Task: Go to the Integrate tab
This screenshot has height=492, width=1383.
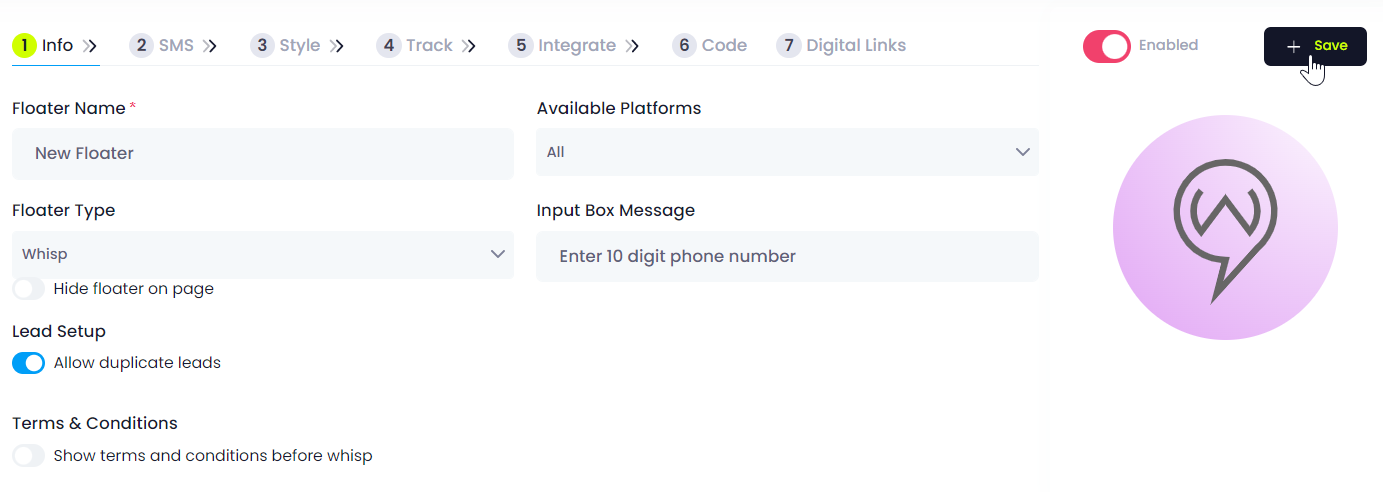Action: coord(576,45)
